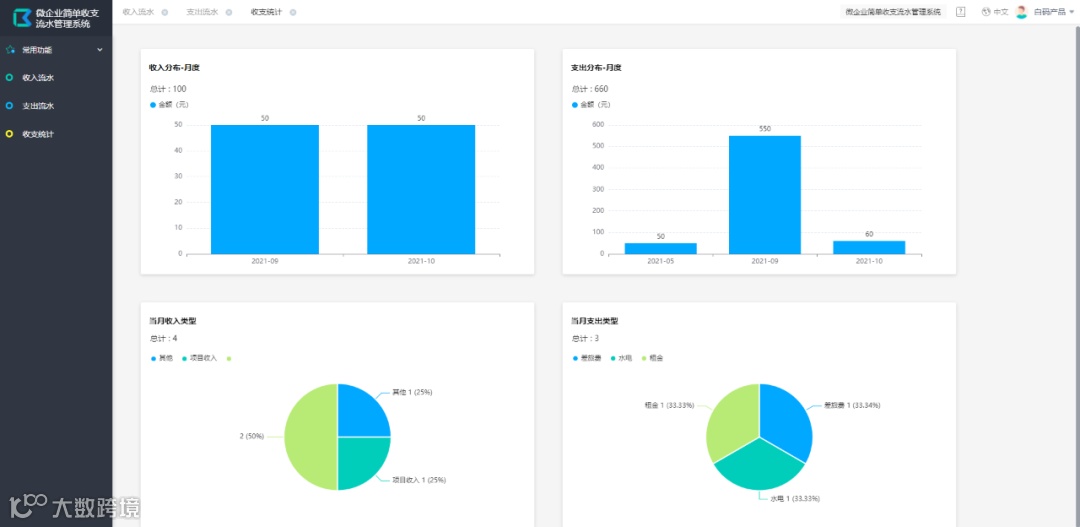Open 收支统计 from the left sidebar
The height and width of the screenshot is (527, 1080).
[x=56, y=134]
